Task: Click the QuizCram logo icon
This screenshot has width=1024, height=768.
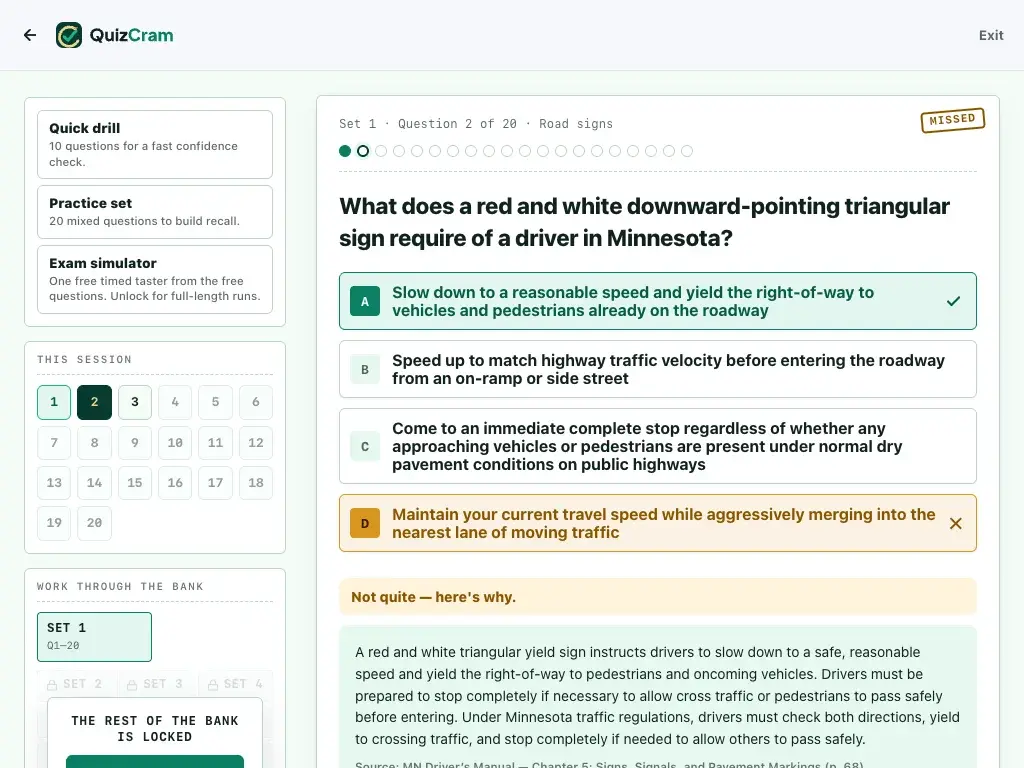Action: tap(69, 35)
